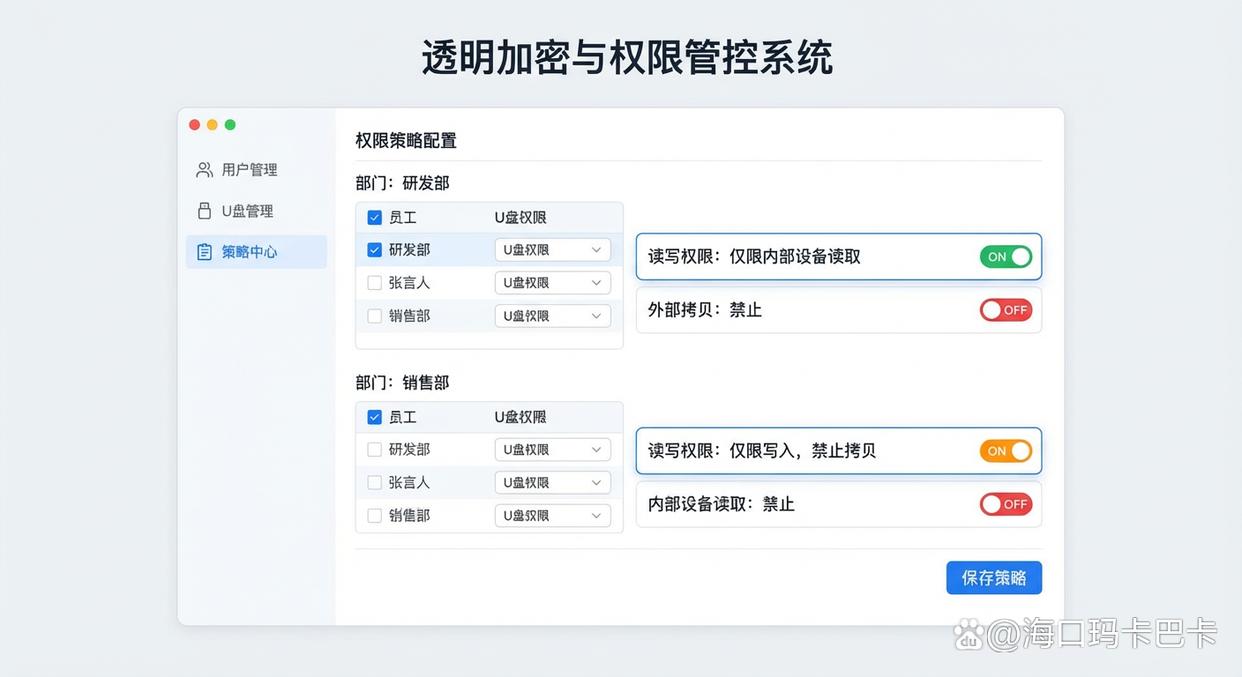Click the 保存策略 button
Screen dimensions: 1242x677
coord(994,577)
